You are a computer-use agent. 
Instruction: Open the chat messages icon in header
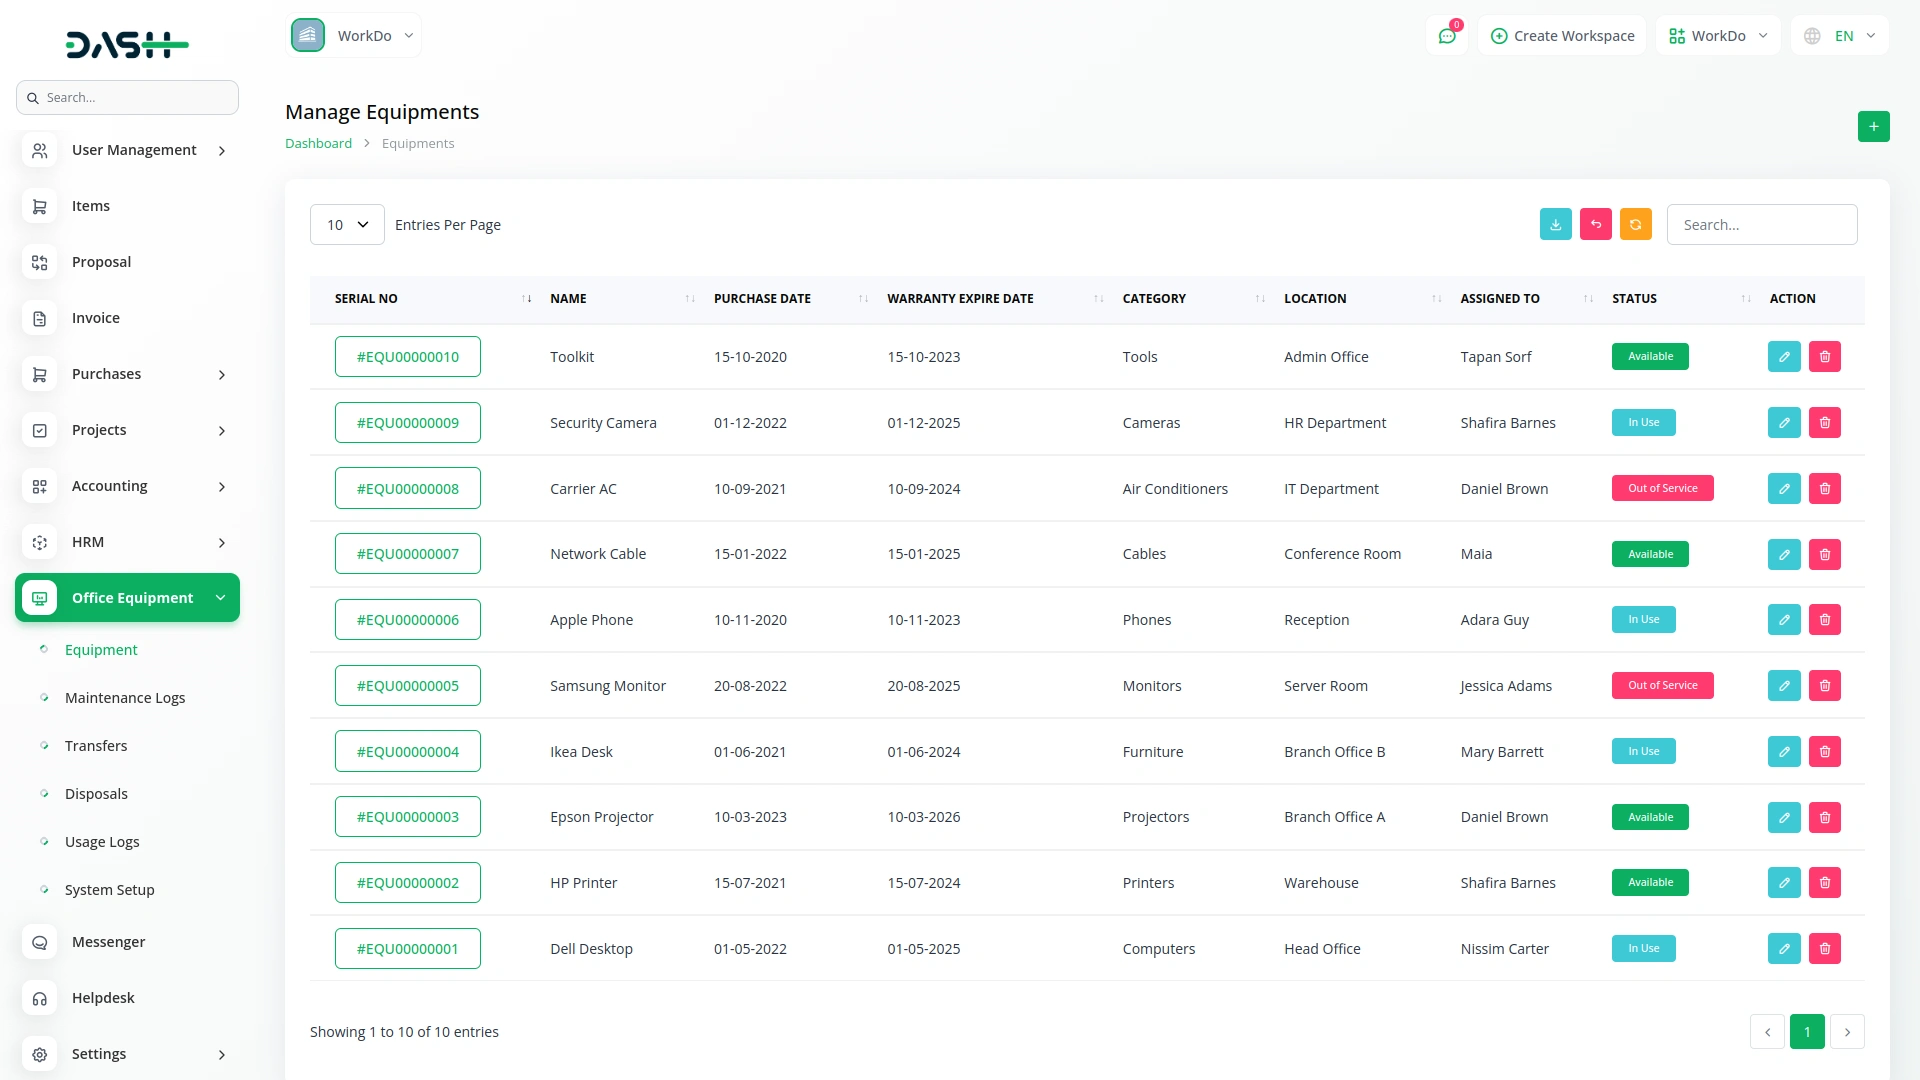[x=1446, y=36]
